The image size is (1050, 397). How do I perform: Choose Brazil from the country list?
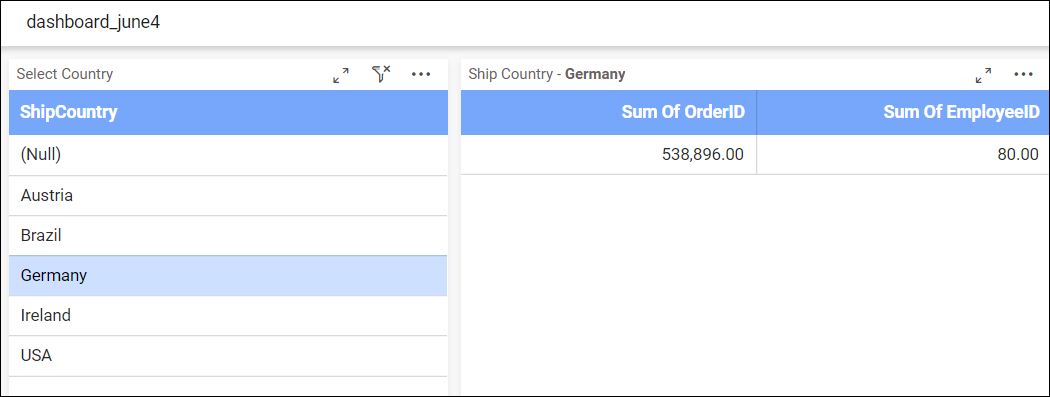click(228, 236)
